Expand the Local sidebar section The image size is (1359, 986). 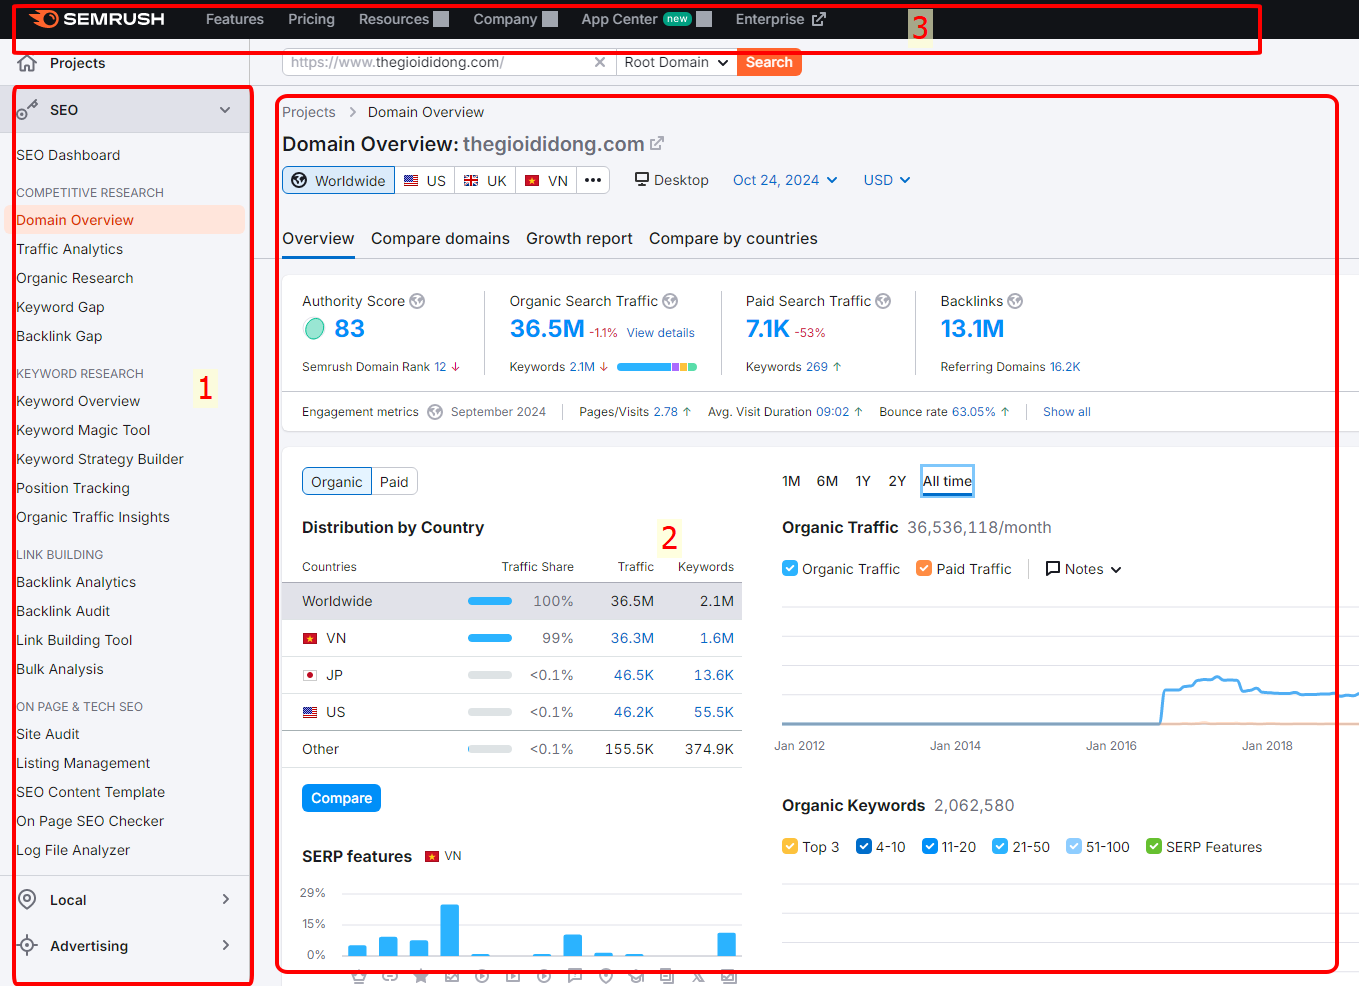226,899
